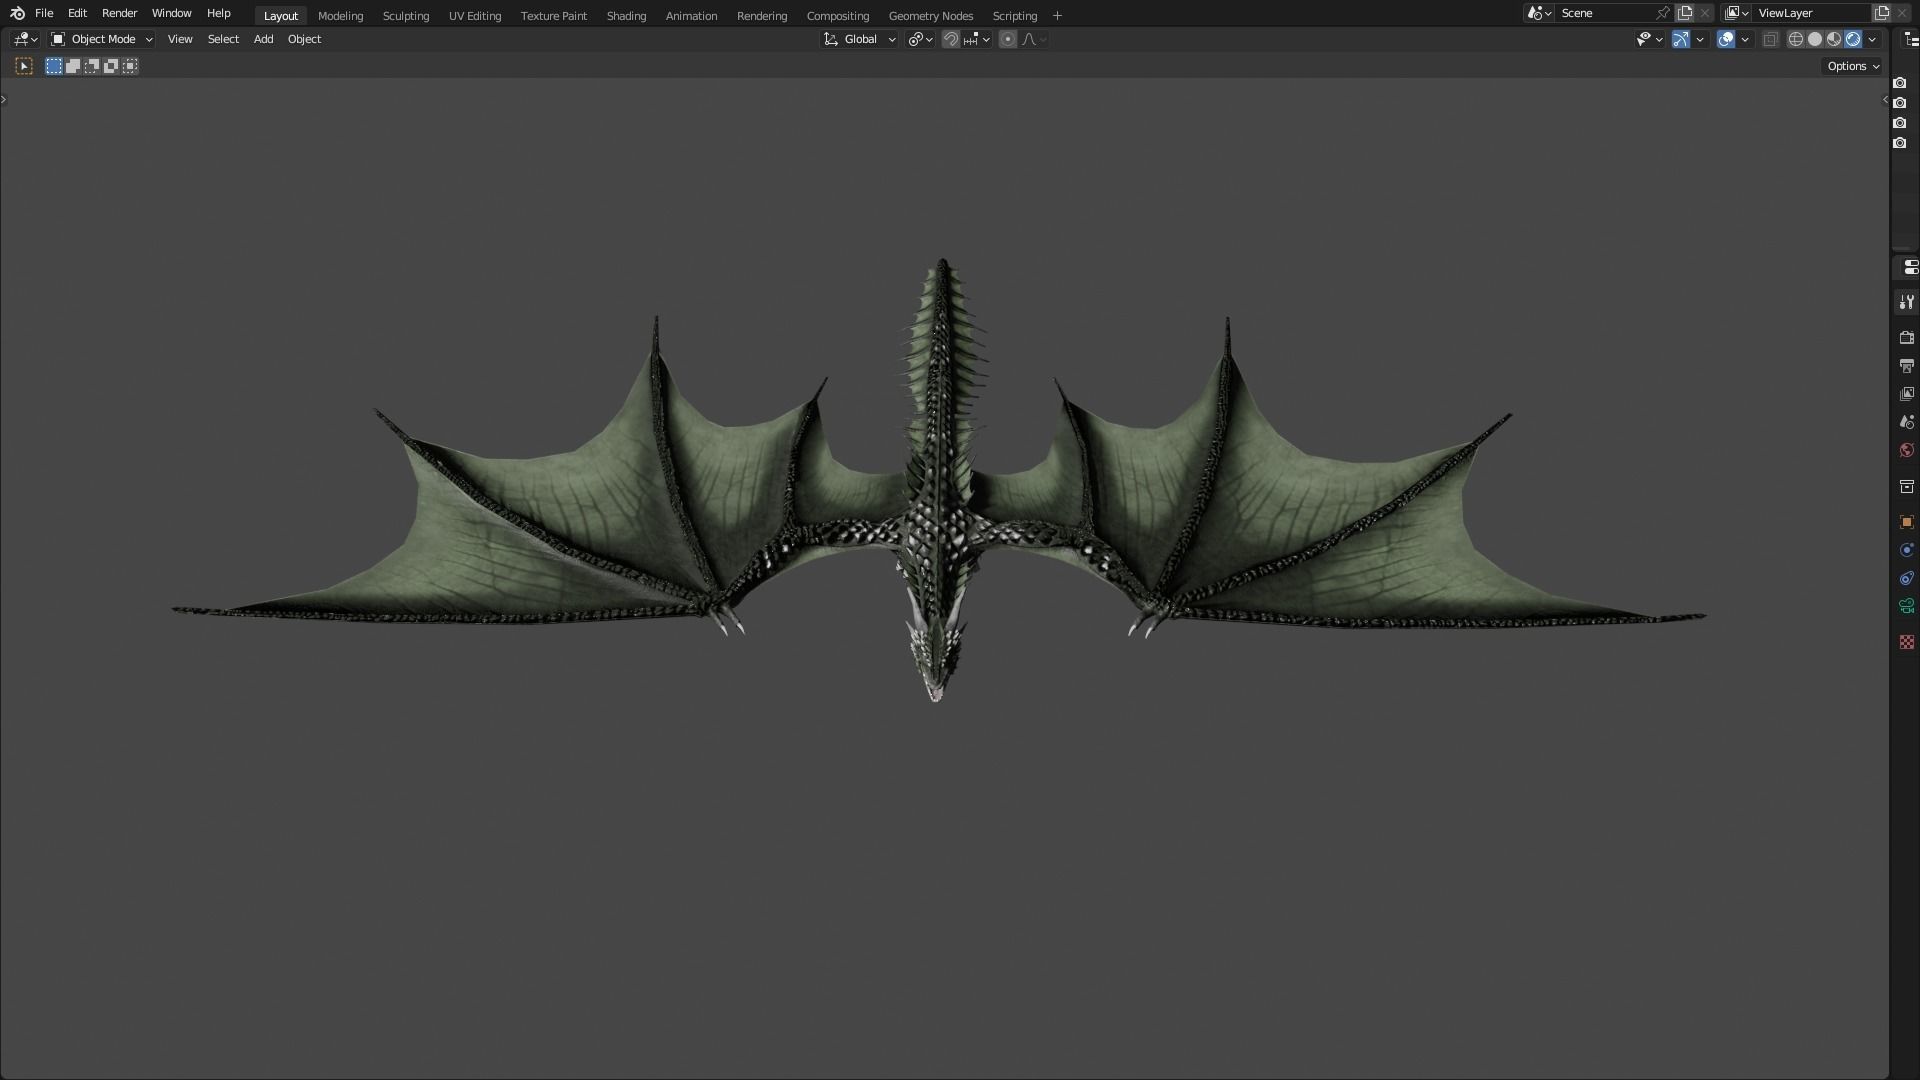Screen dimensions: 1920x1080
Task: Open the Options dropdown
Action: 1853,66
